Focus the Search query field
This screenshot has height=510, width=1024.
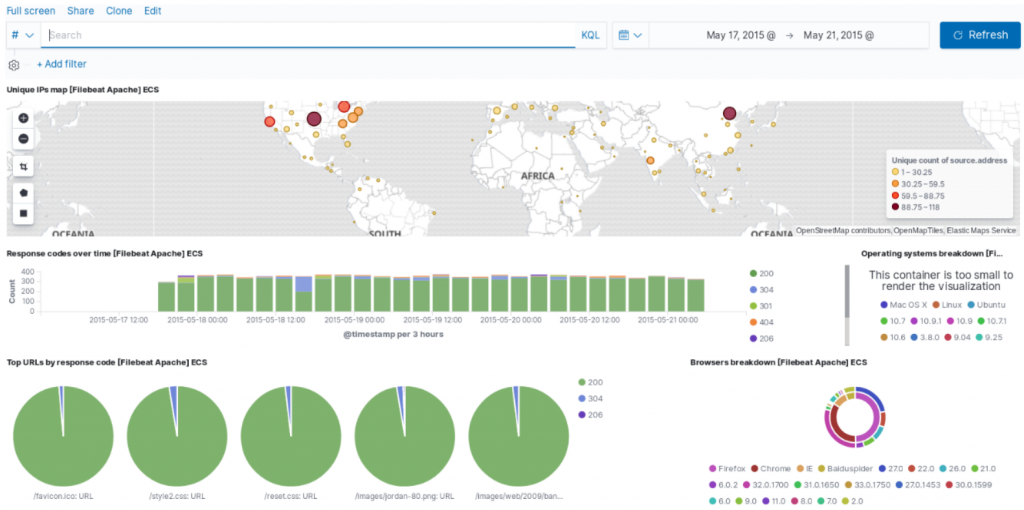(309, 35)
